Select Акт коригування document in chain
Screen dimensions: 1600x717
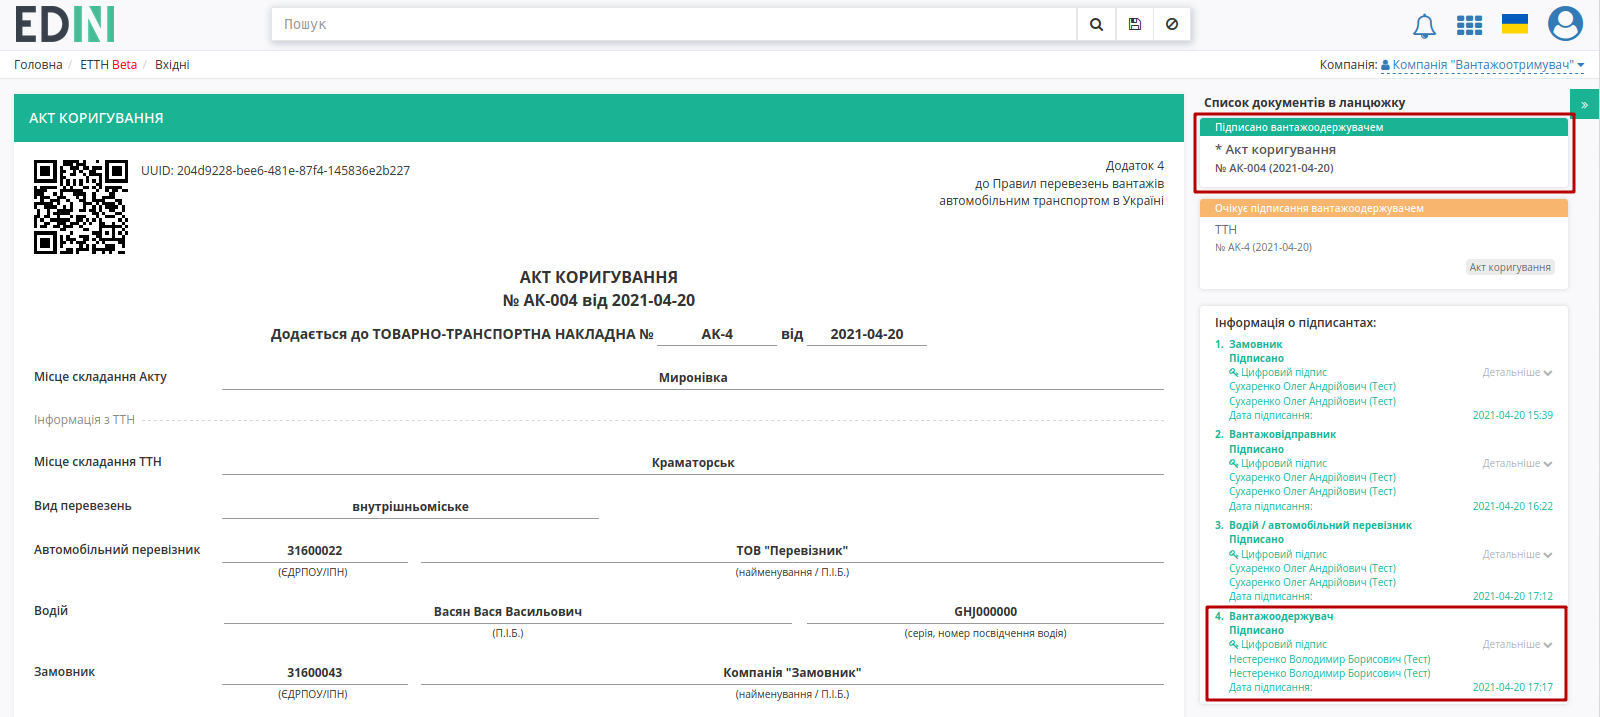tap(1384, 155)
